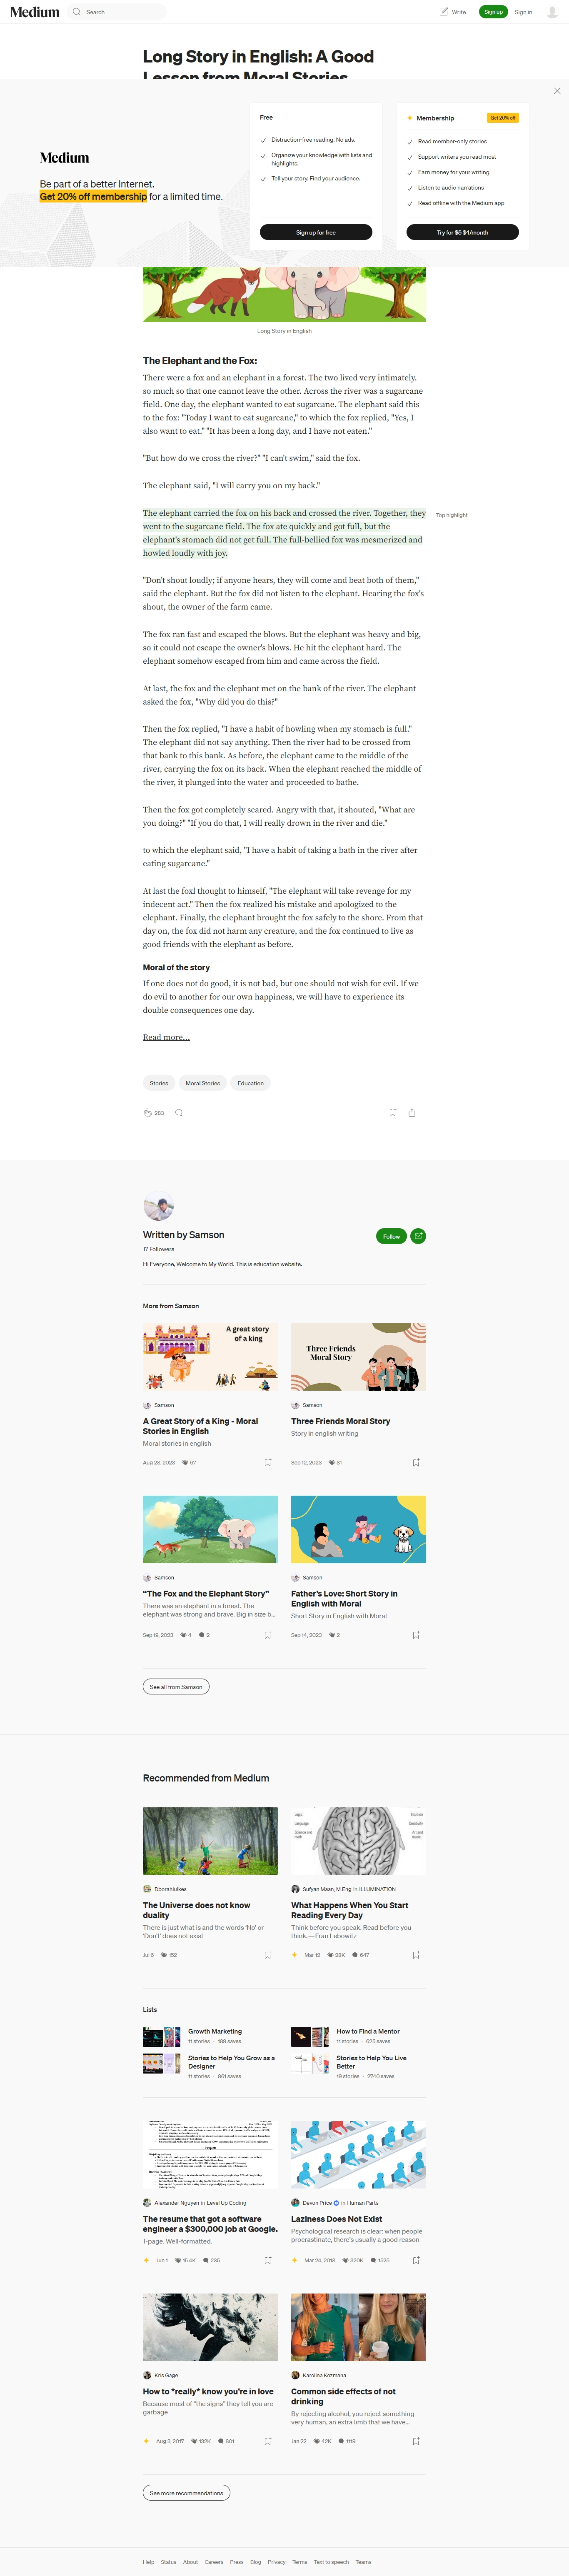Select the Moral Stories tag
The height and width of the screenshot is (2576, 569).
pyautogui.click(x=203, y=1083)
